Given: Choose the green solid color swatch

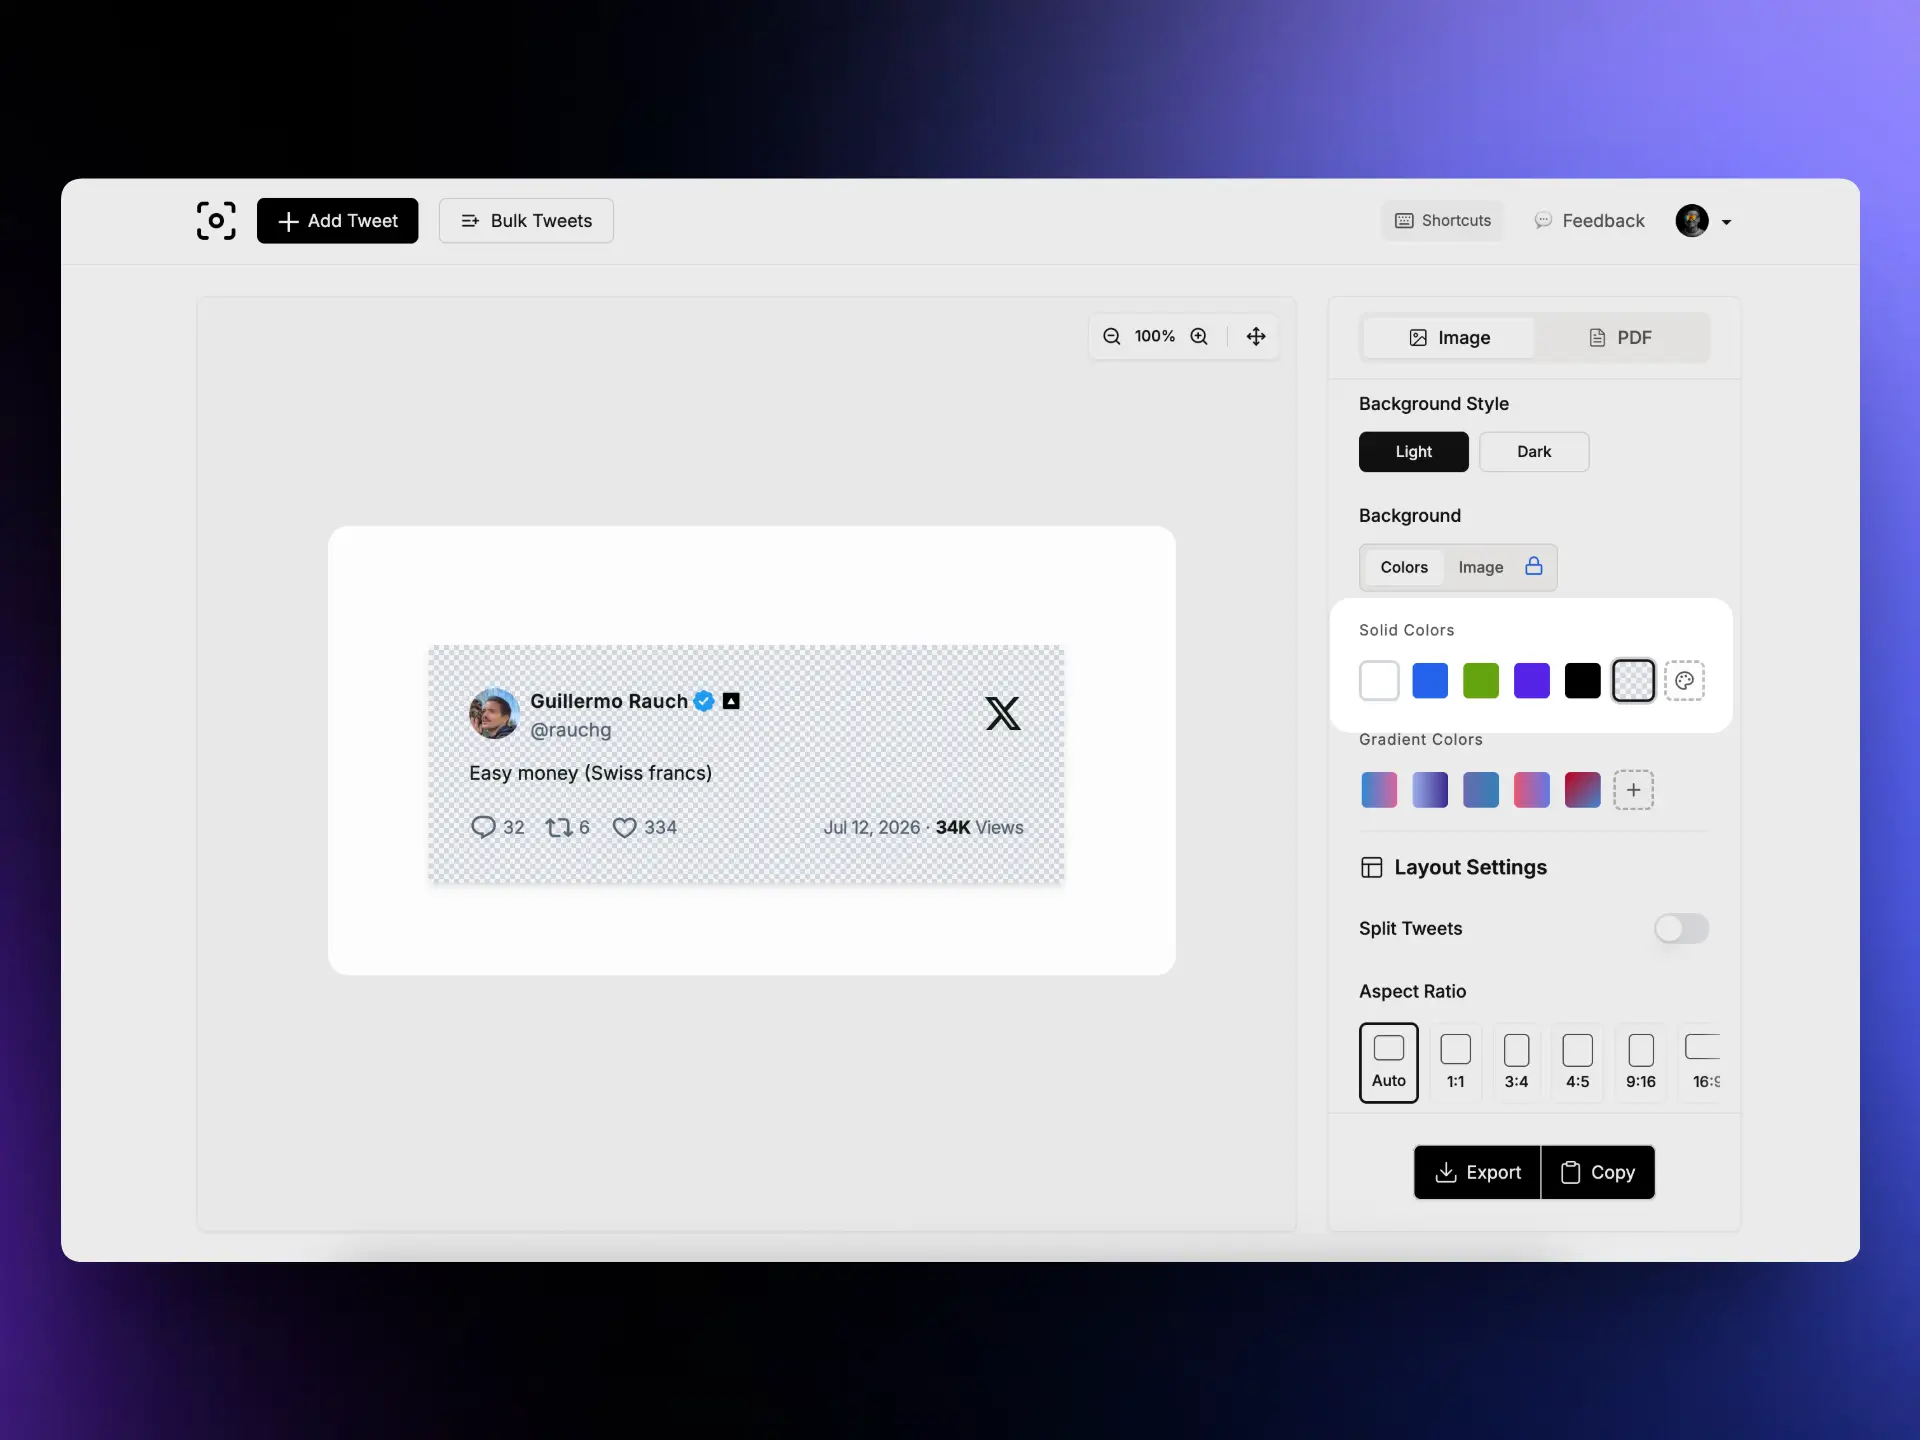Looking at the screenshot, I should click(x=1481, y=681).
